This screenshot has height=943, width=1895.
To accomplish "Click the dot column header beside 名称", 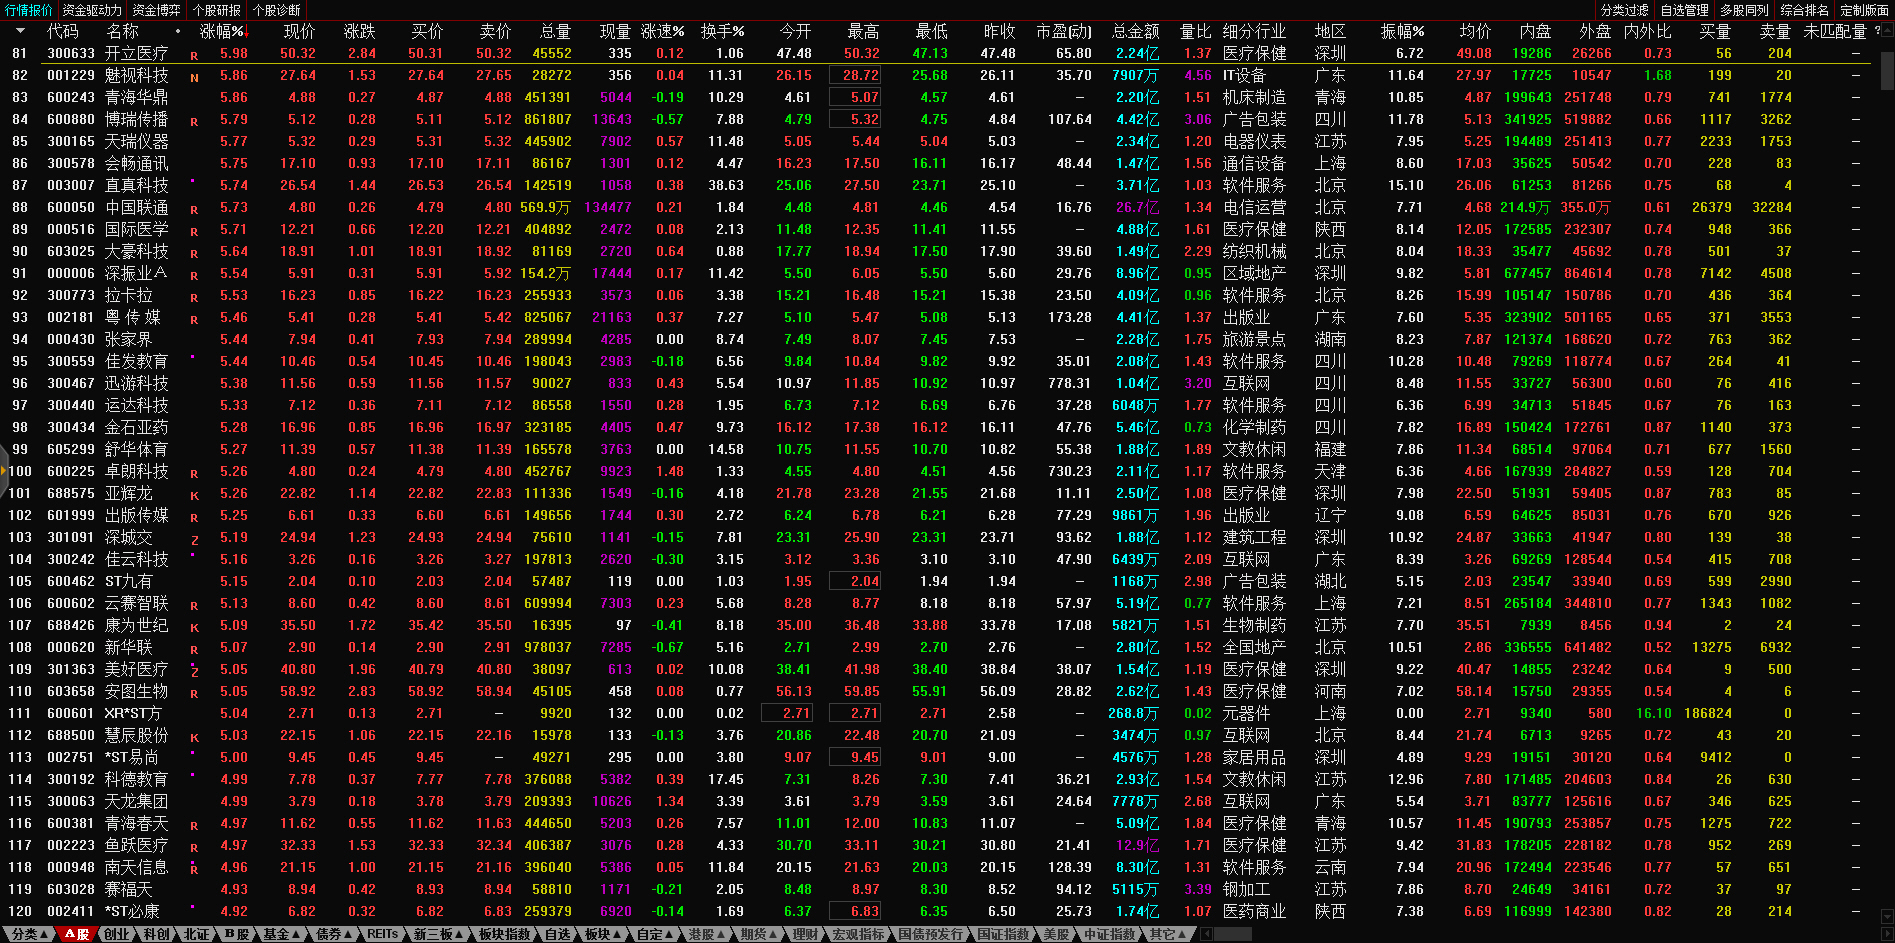I will click(178, 32).
